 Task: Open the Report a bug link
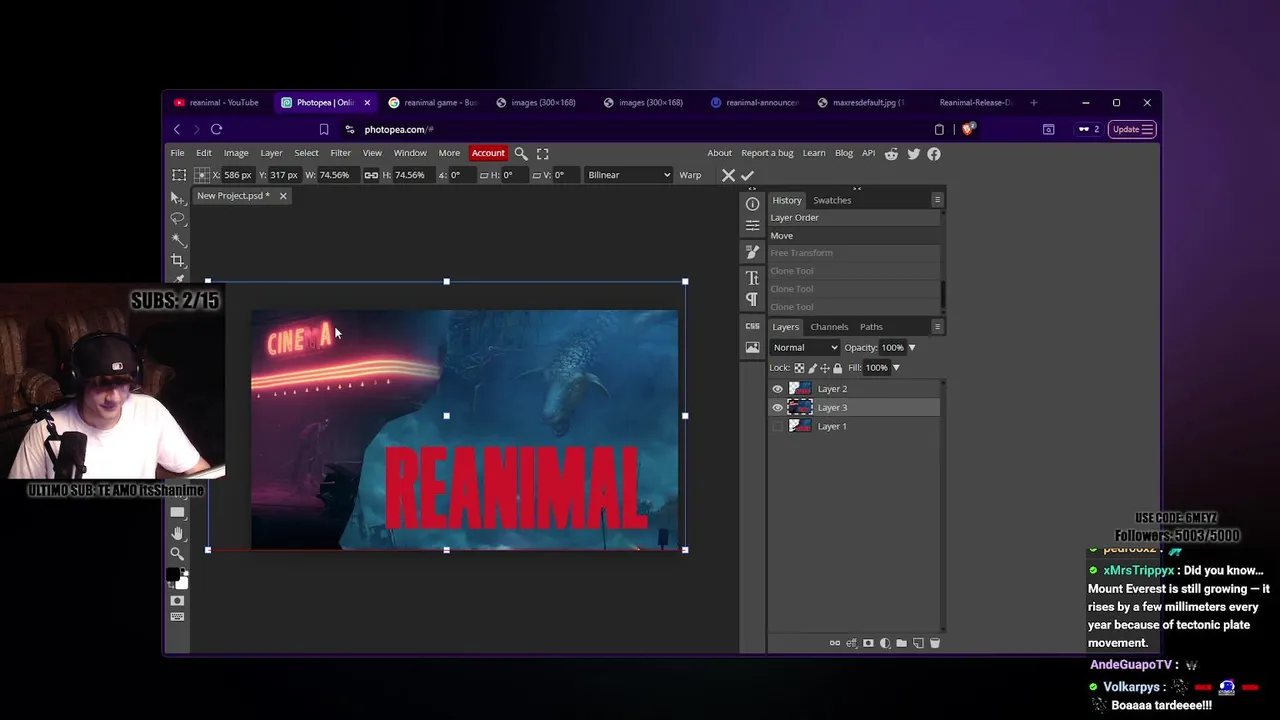767,153
